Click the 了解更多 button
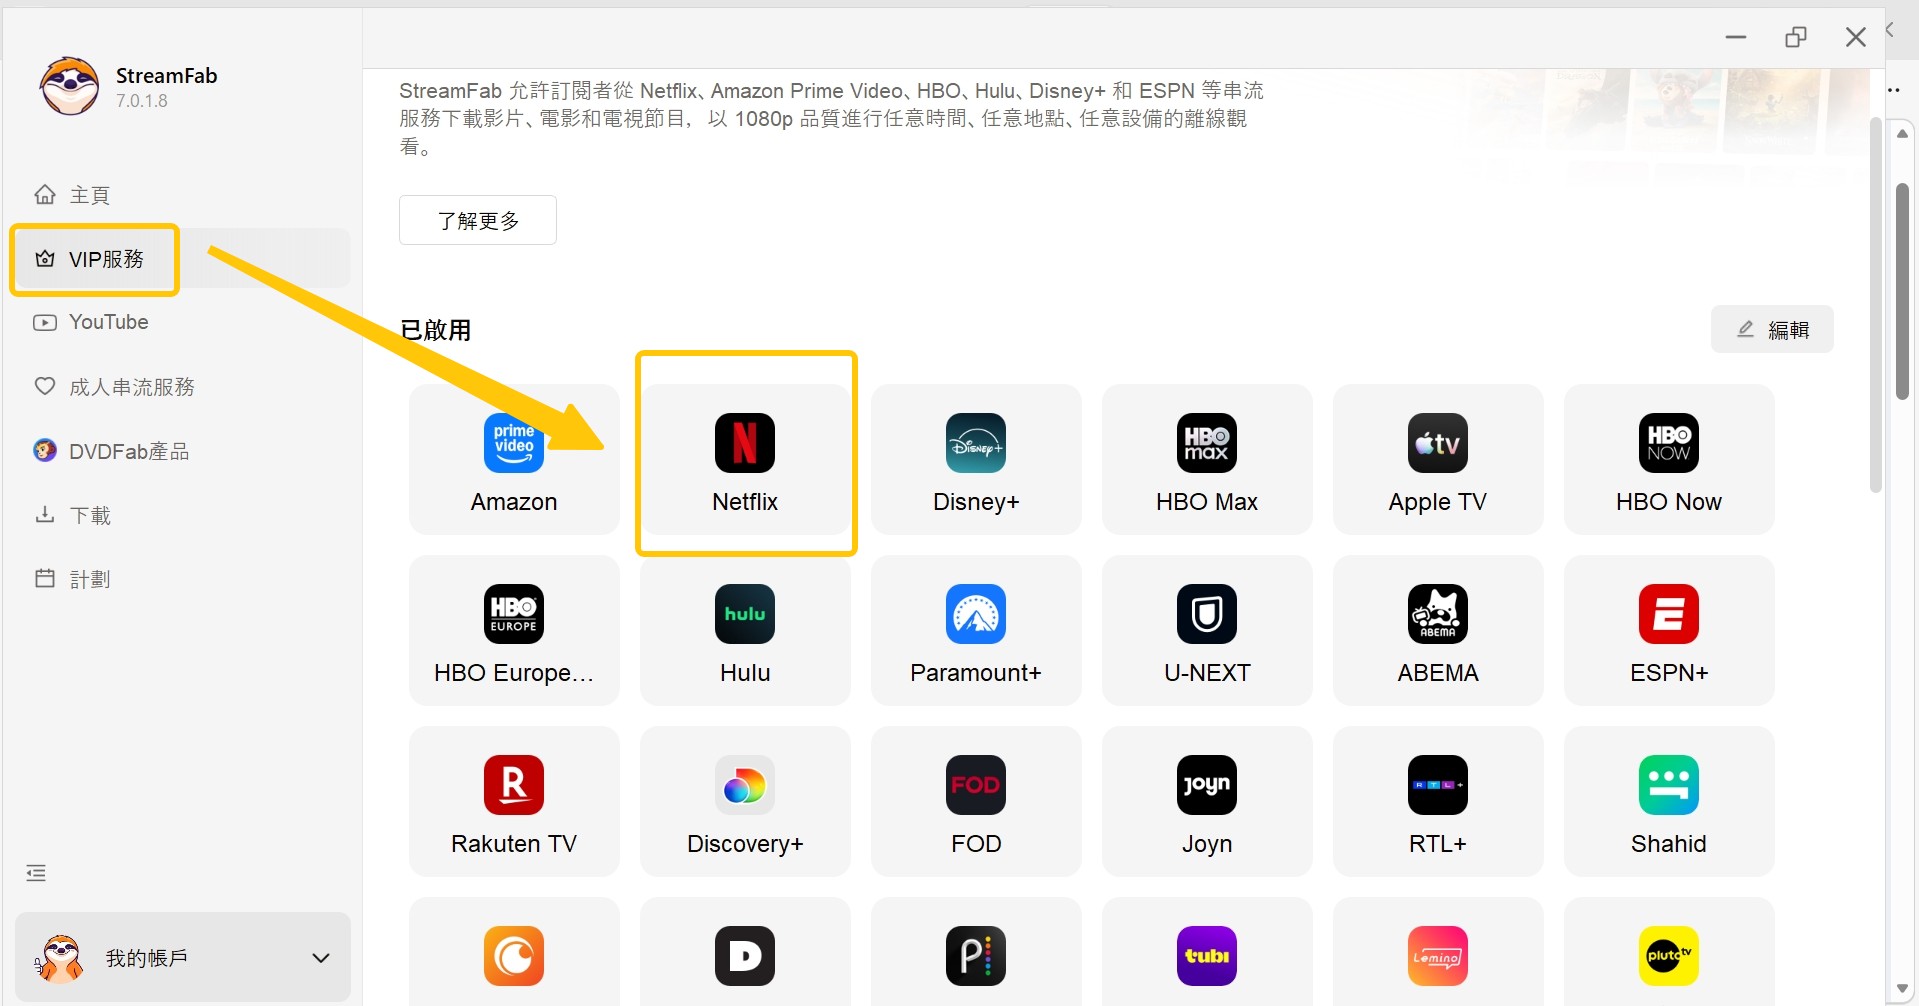This screenshot has width=1919, height=1006. 477,220
